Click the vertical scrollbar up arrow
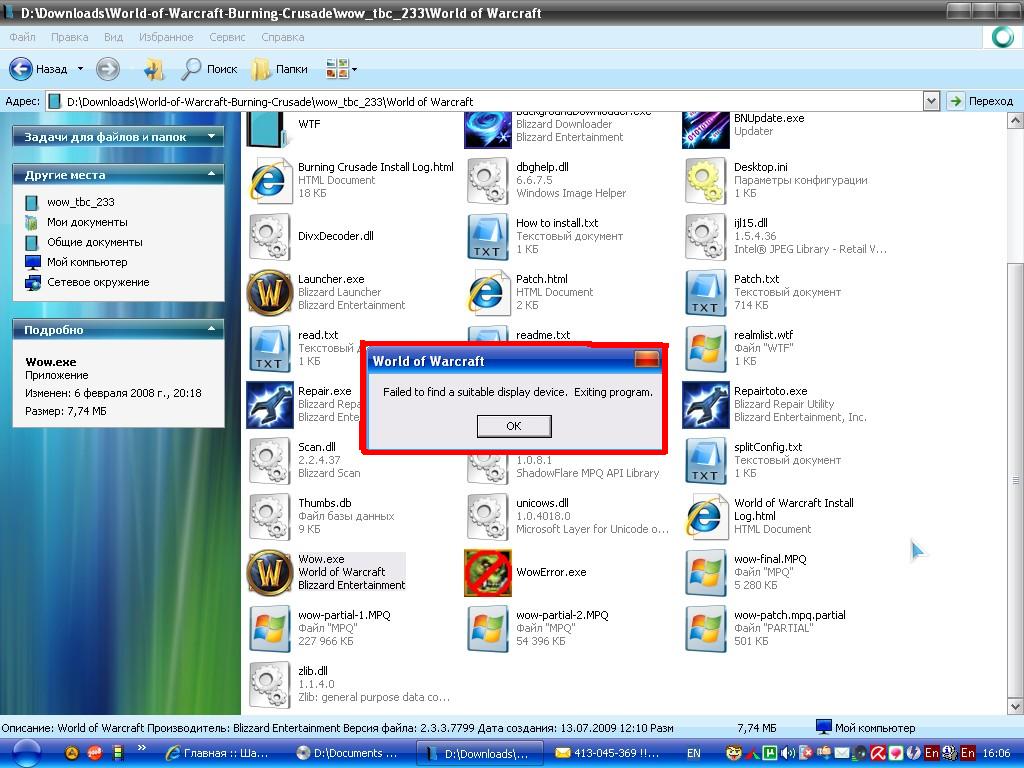This screenshot has height=768, width=1024. [1015, 120]
